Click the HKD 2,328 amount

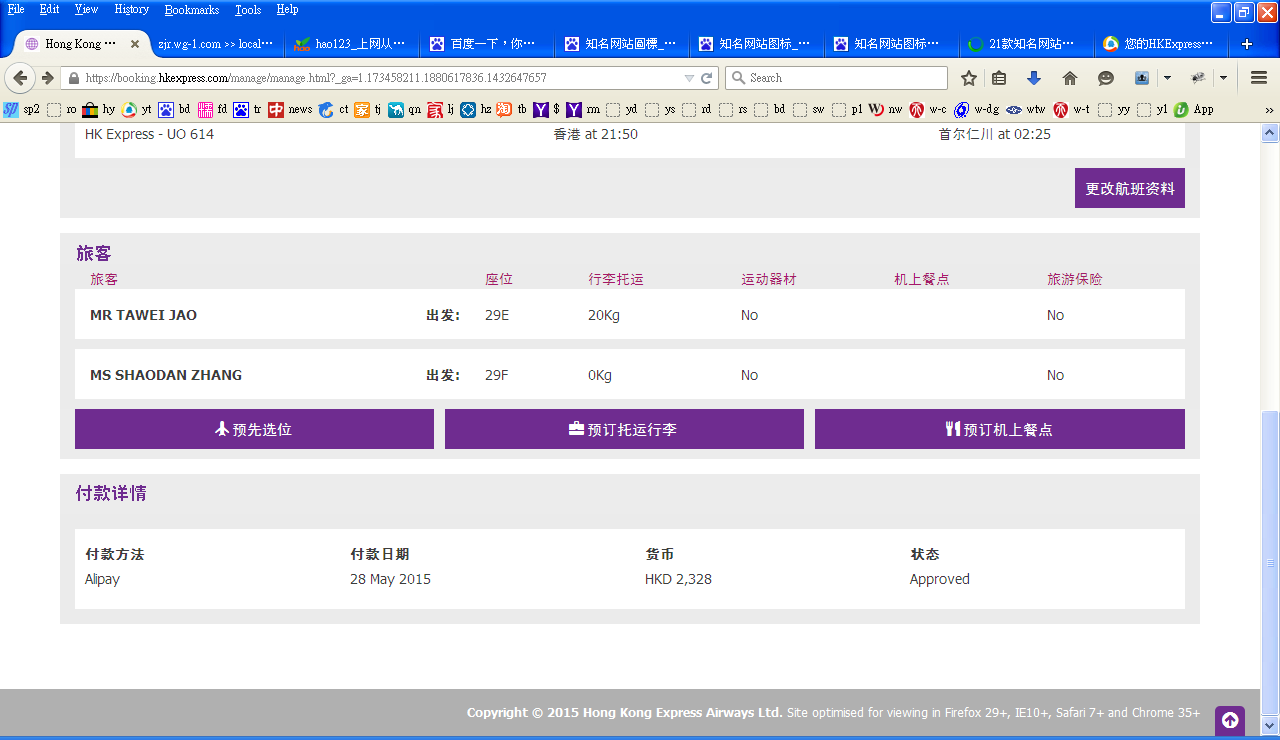[678, 579]
